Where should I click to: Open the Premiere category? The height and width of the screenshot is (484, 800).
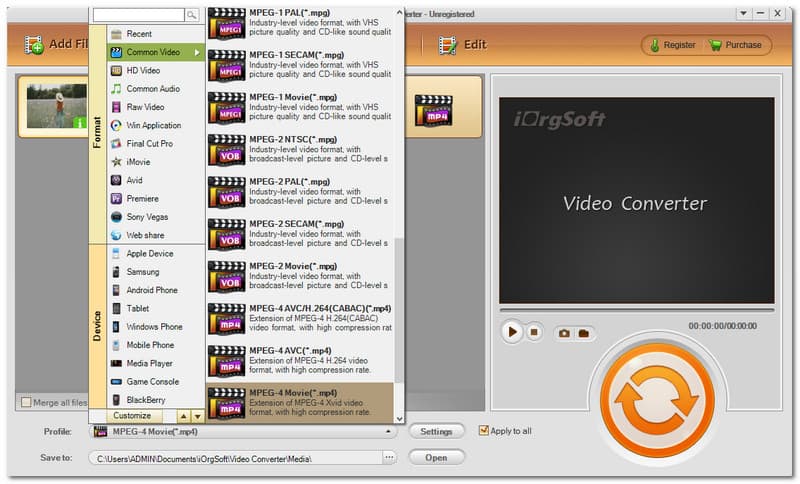click(156, 199)
